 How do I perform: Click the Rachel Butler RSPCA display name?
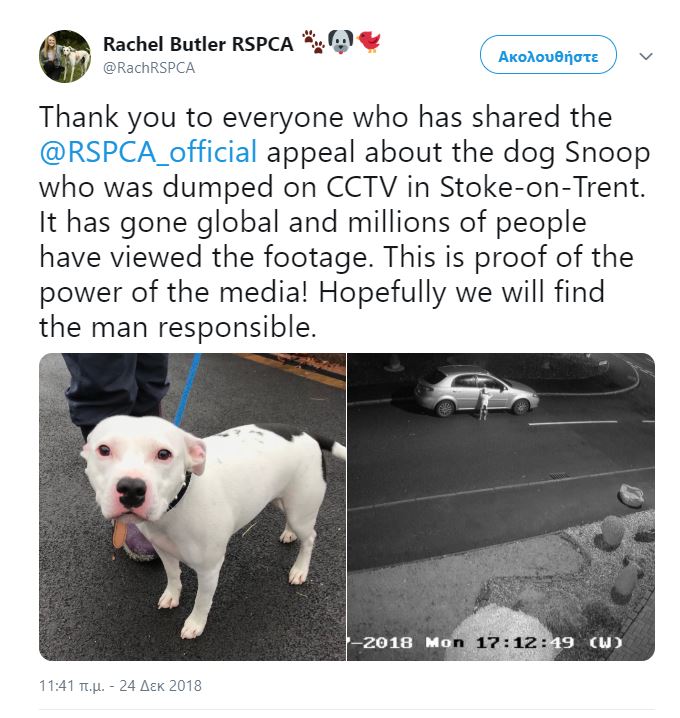click(x=198, y=44)
